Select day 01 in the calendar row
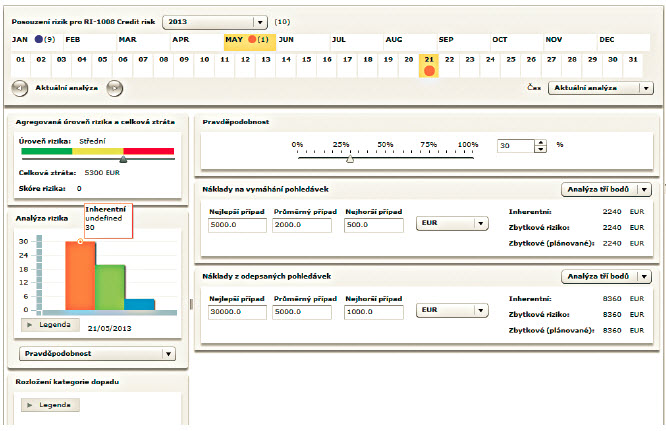666x431 pixels. click(x=20, y=65)
